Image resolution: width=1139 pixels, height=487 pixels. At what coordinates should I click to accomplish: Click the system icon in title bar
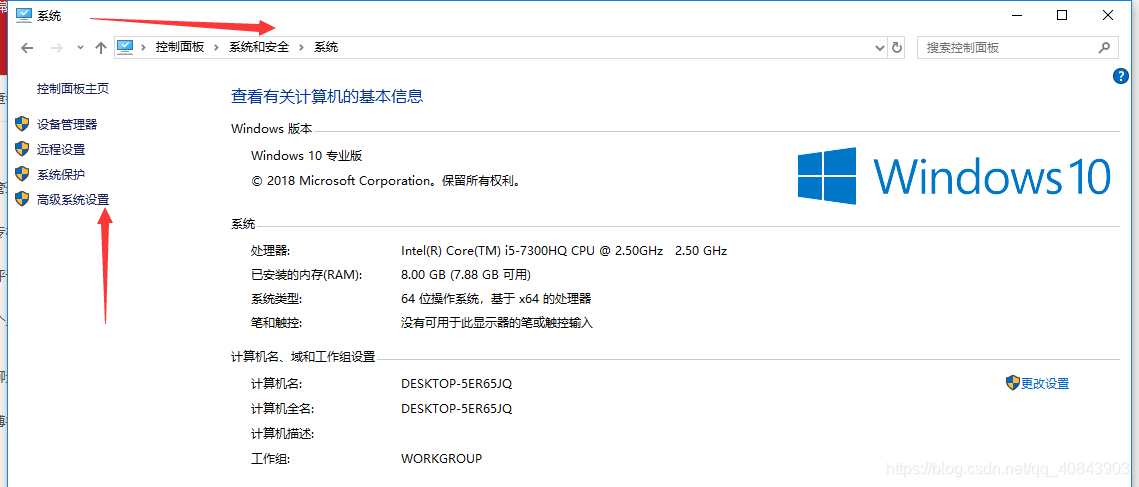pos(24,15)
